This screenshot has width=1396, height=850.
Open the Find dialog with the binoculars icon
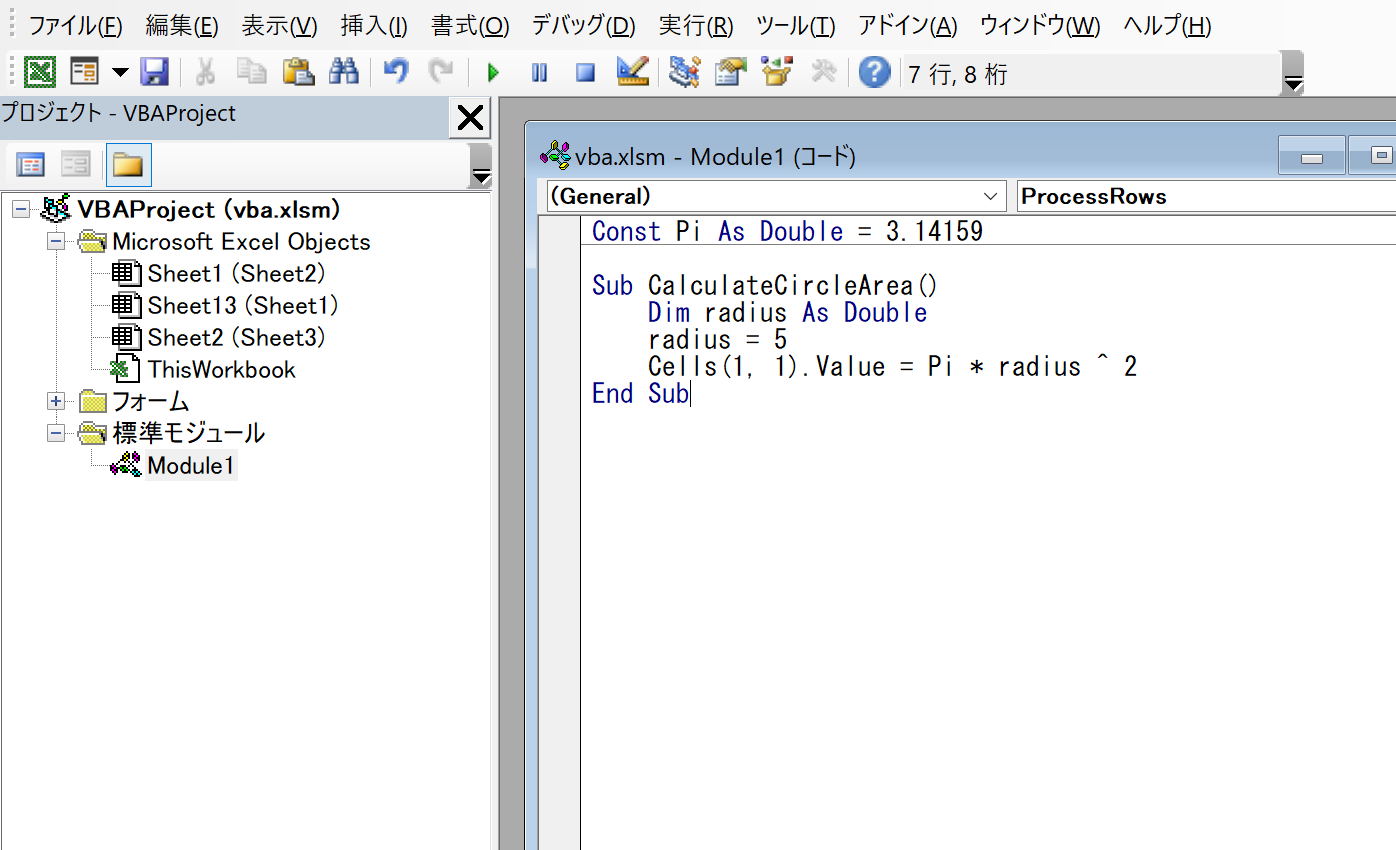344,71
